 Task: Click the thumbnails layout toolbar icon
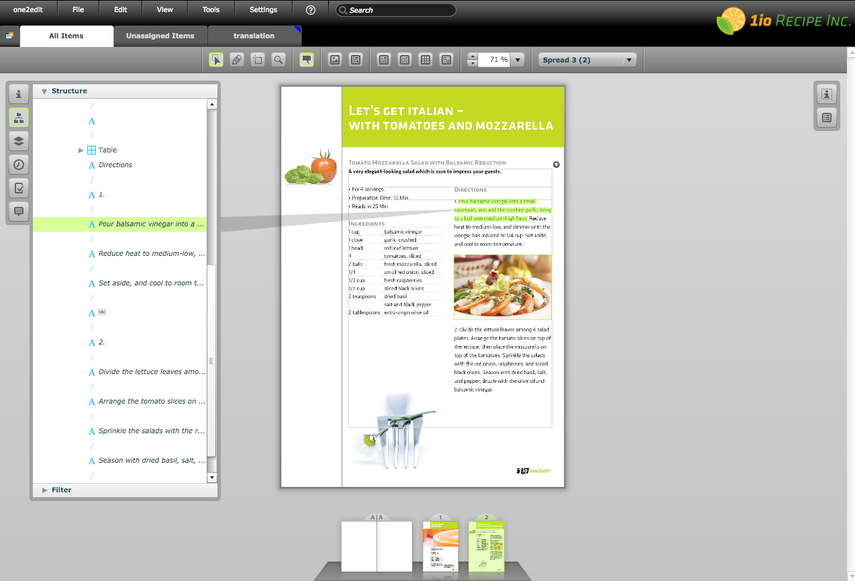point(446,60)
